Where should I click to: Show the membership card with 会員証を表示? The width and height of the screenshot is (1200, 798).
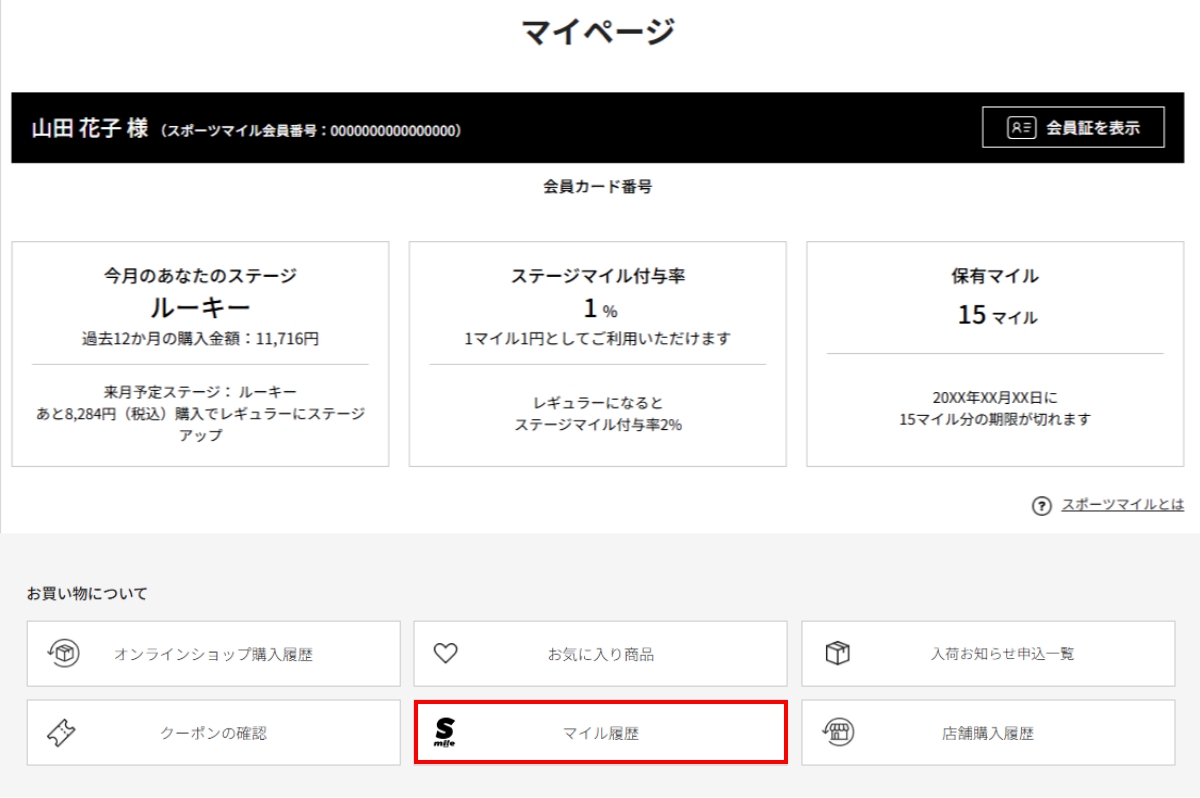1073,127
